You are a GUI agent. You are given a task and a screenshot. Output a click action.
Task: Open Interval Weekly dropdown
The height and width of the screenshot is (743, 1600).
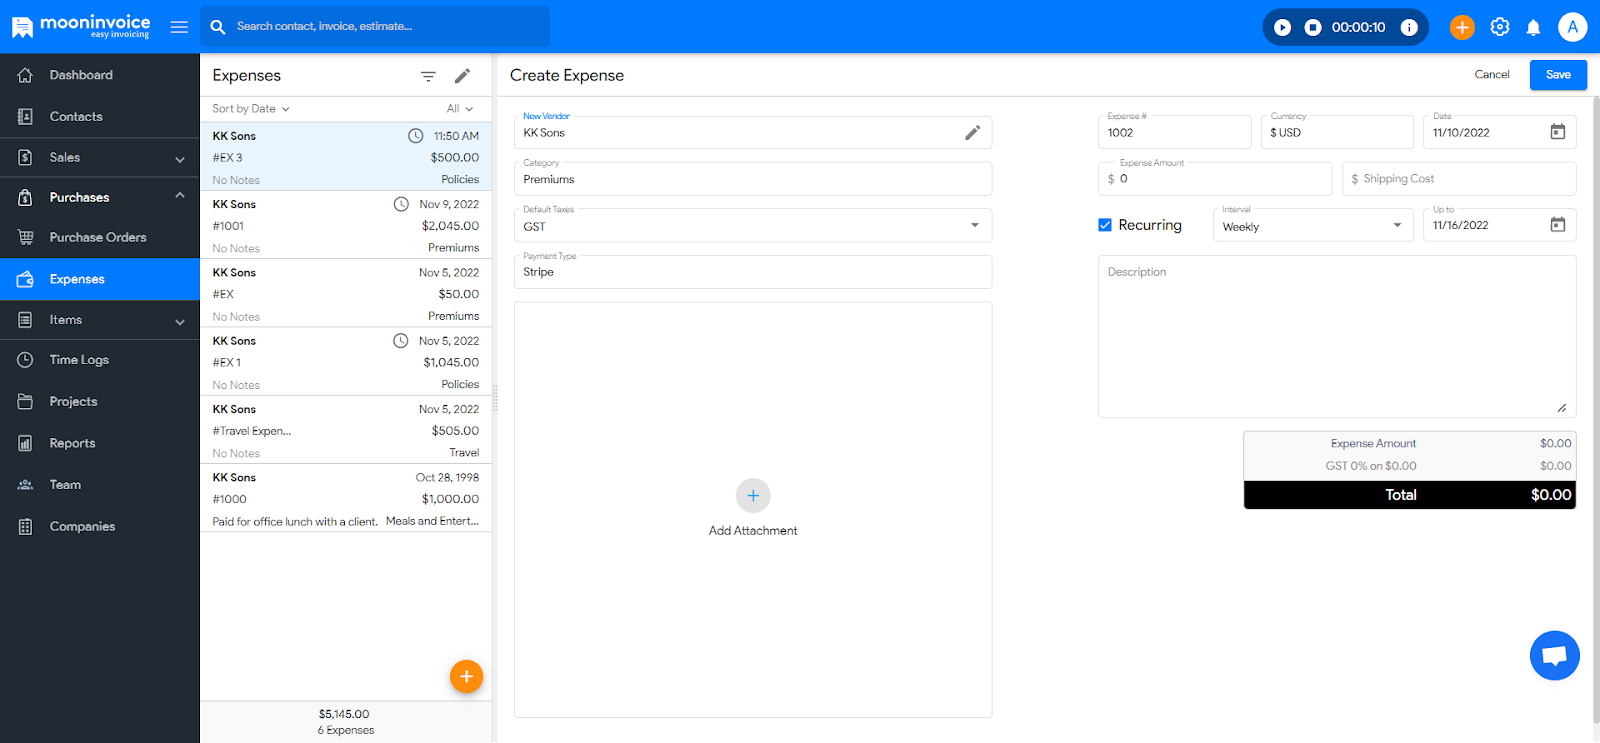(1313, 225)
